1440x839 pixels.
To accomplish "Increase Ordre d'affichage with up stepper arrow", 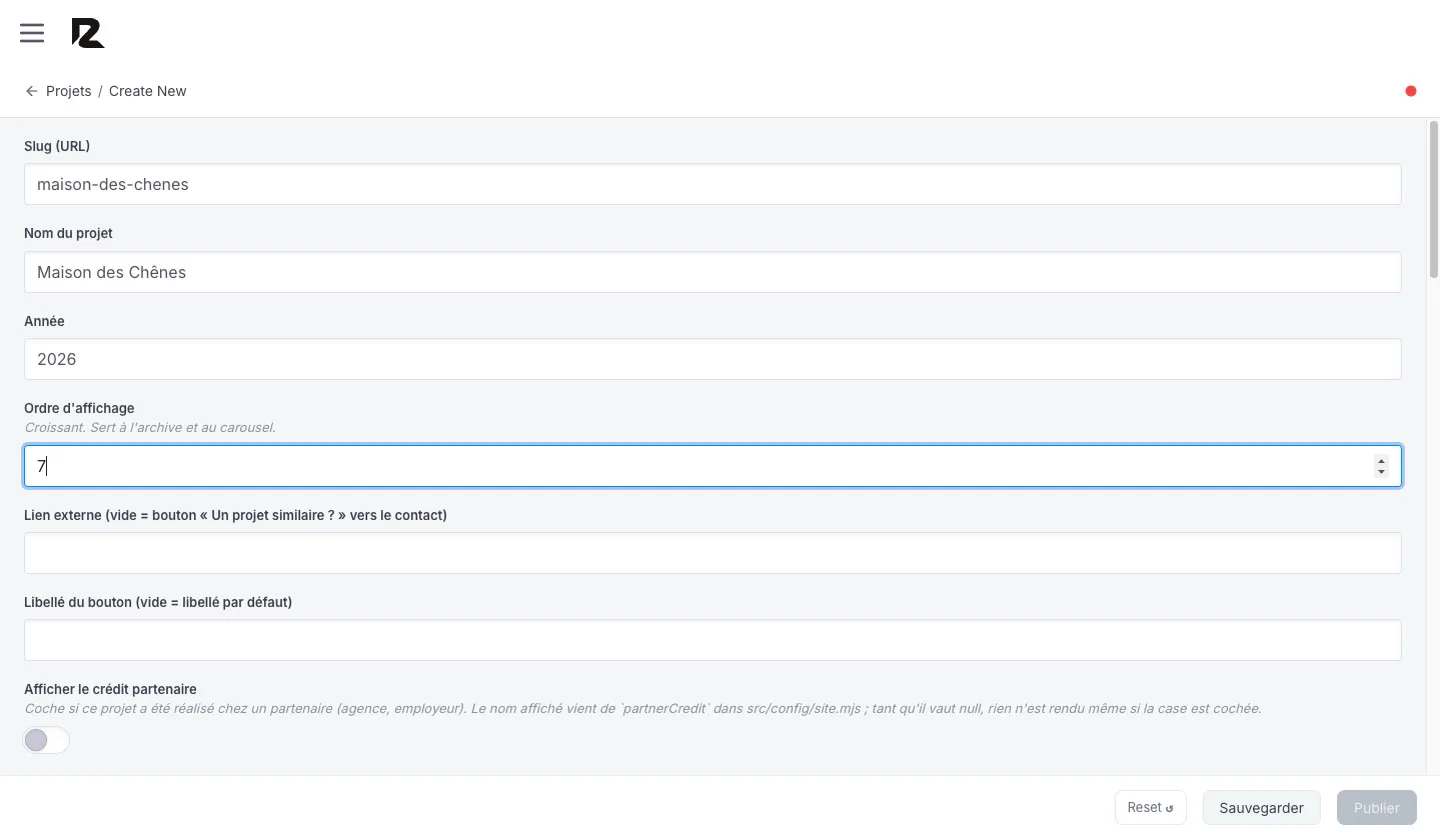I will click(x=1381, y=461).
